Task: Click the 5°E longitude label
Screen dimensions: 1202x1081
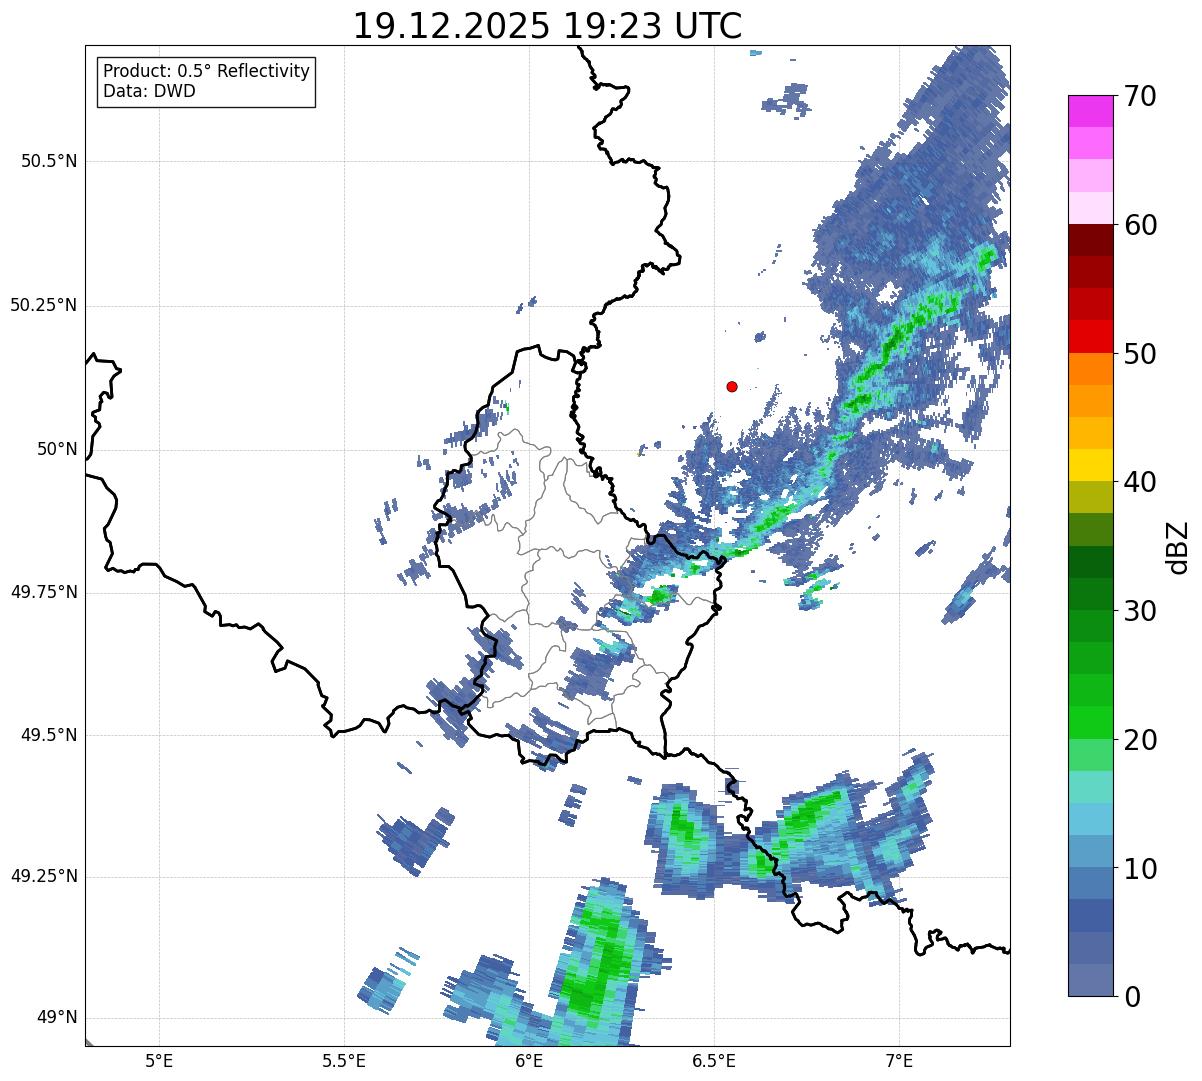Action: [159, 1060]
